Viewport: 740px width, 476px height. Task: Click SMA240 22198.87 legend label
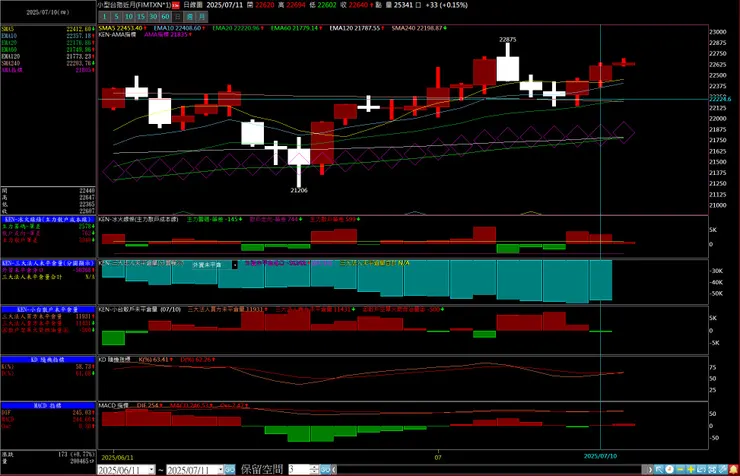pos(419,28)
